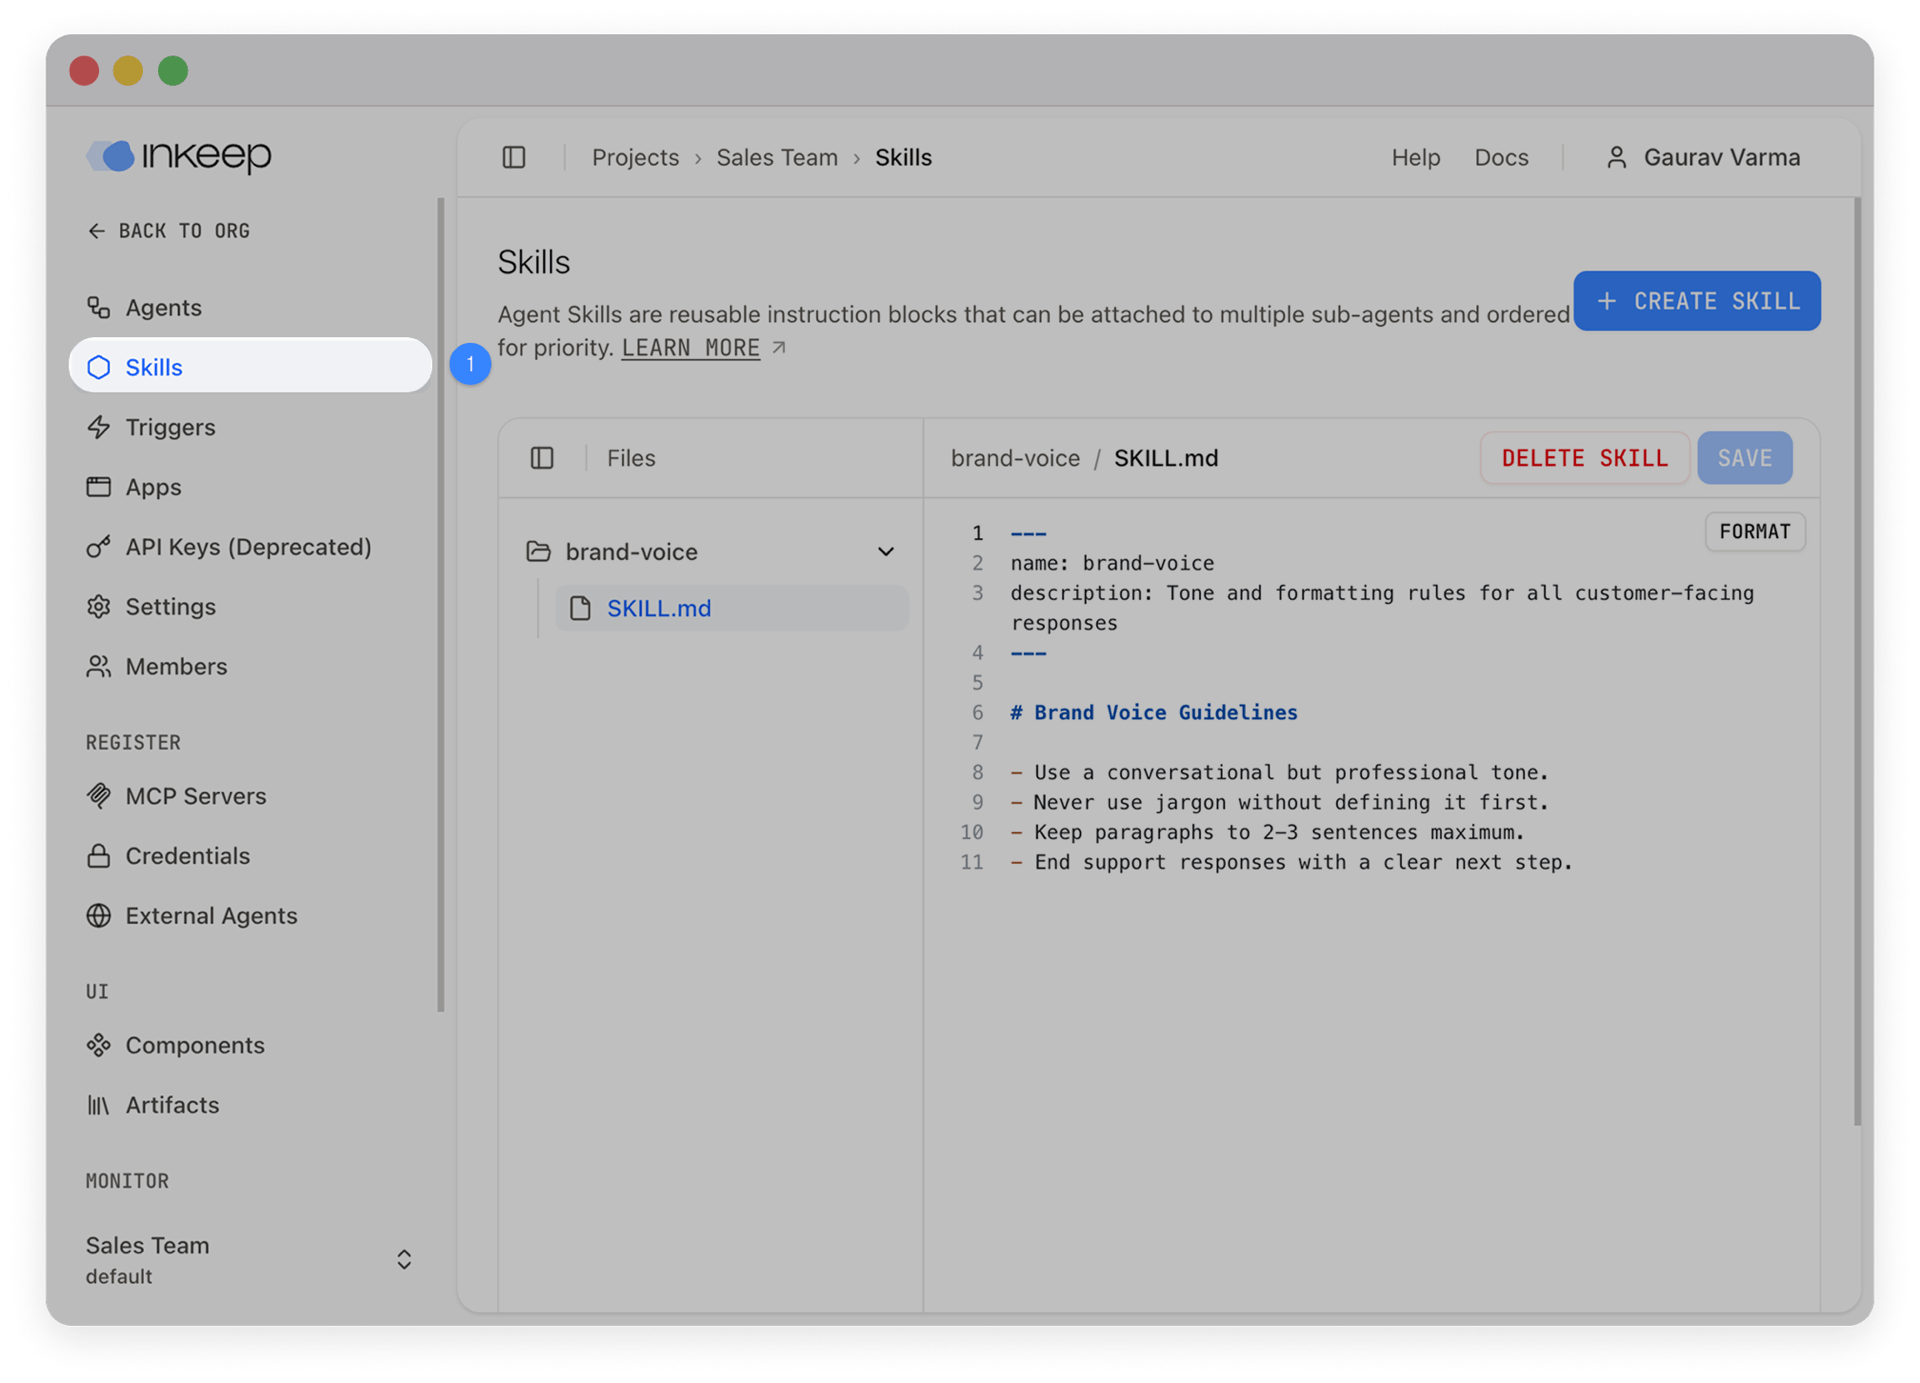Click the Apps window icon
This screenshot has width=1920, height=1383.
[100, 487]
